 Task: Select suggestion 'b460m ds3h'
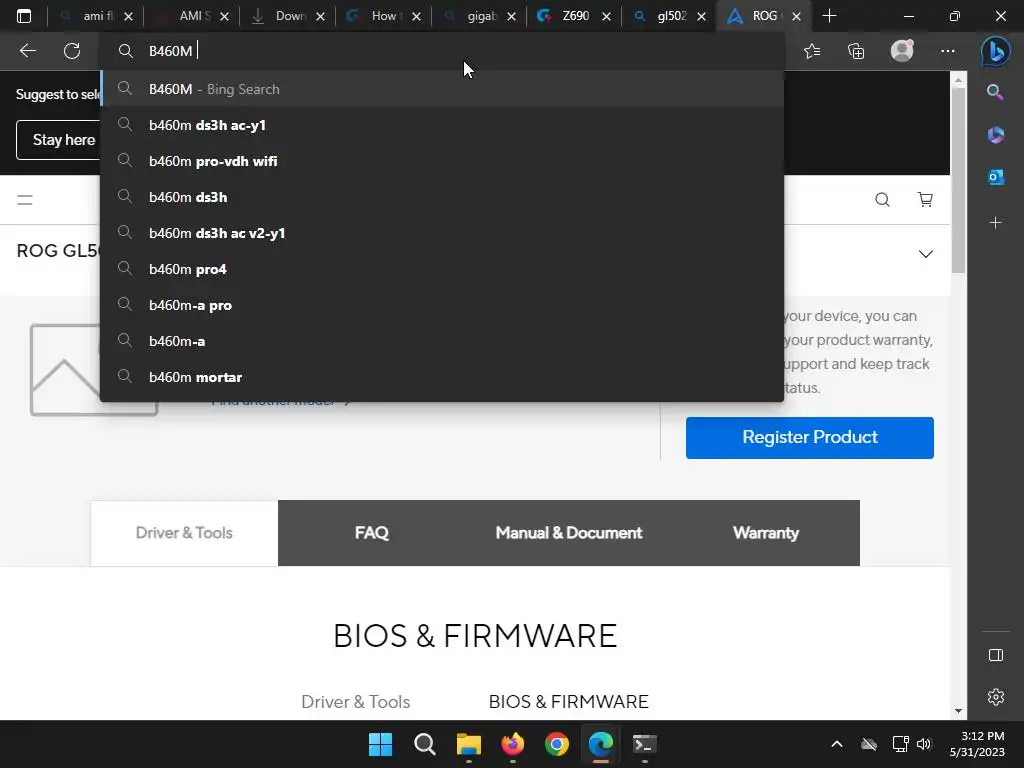[x=443, y=197]
